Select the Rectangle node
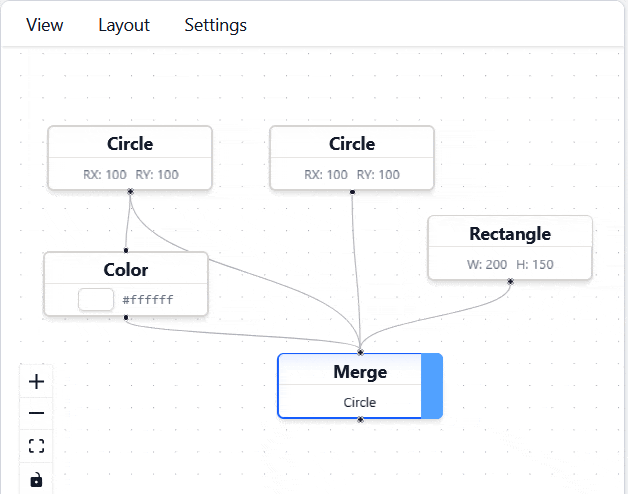 tap(509, 234)
